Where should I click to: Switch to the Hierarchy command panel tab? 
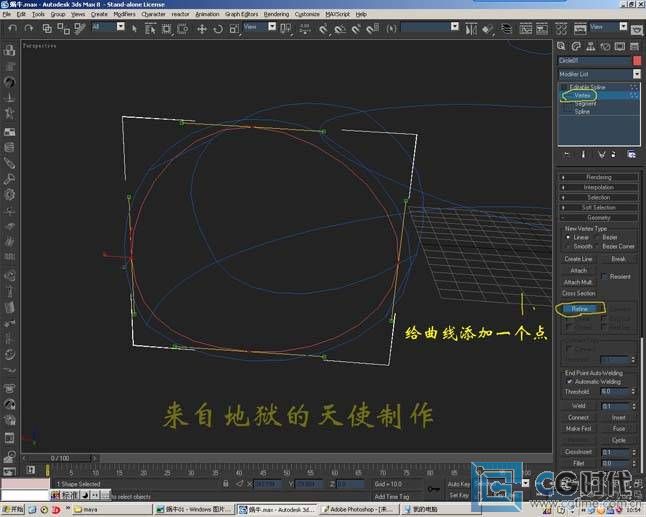click(591, 46)
